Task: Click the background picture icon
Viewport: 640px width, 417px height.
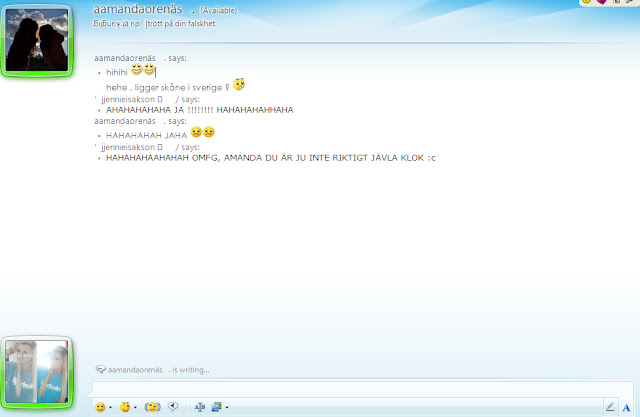Action: pyautogui.click(x=216, y=407)
